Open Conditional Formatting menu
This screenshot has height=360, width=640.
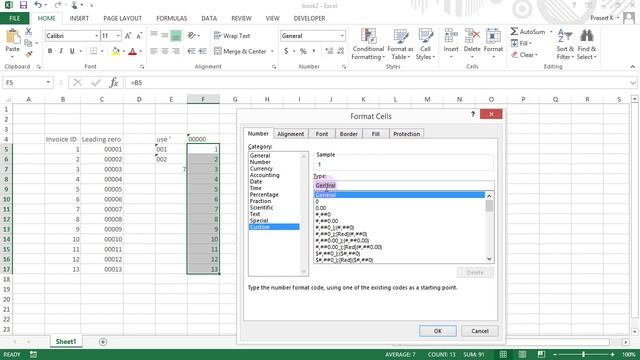[x=368, y=44]
